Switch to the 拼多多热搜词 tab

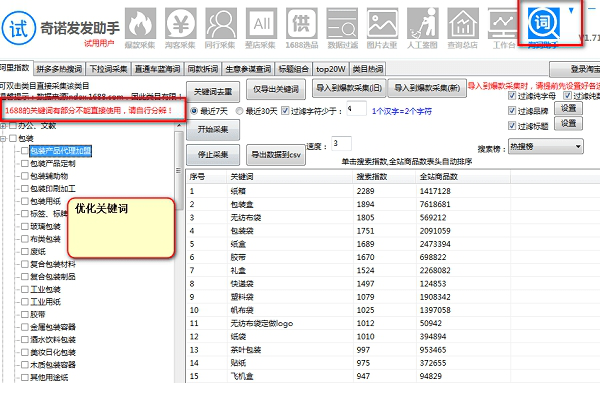[x=59, y=69]
